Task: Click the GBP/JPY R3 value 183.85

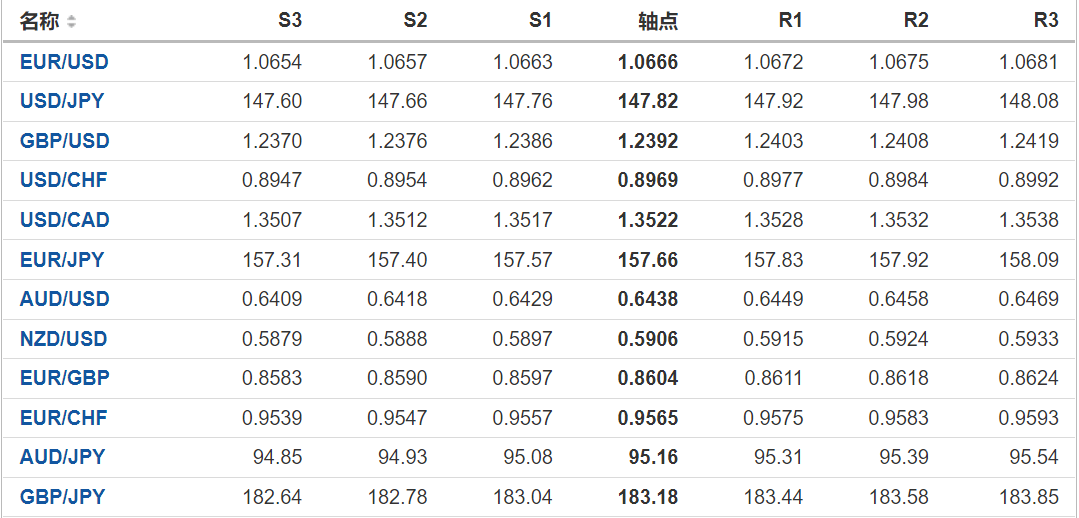Action: point(1028,497)
